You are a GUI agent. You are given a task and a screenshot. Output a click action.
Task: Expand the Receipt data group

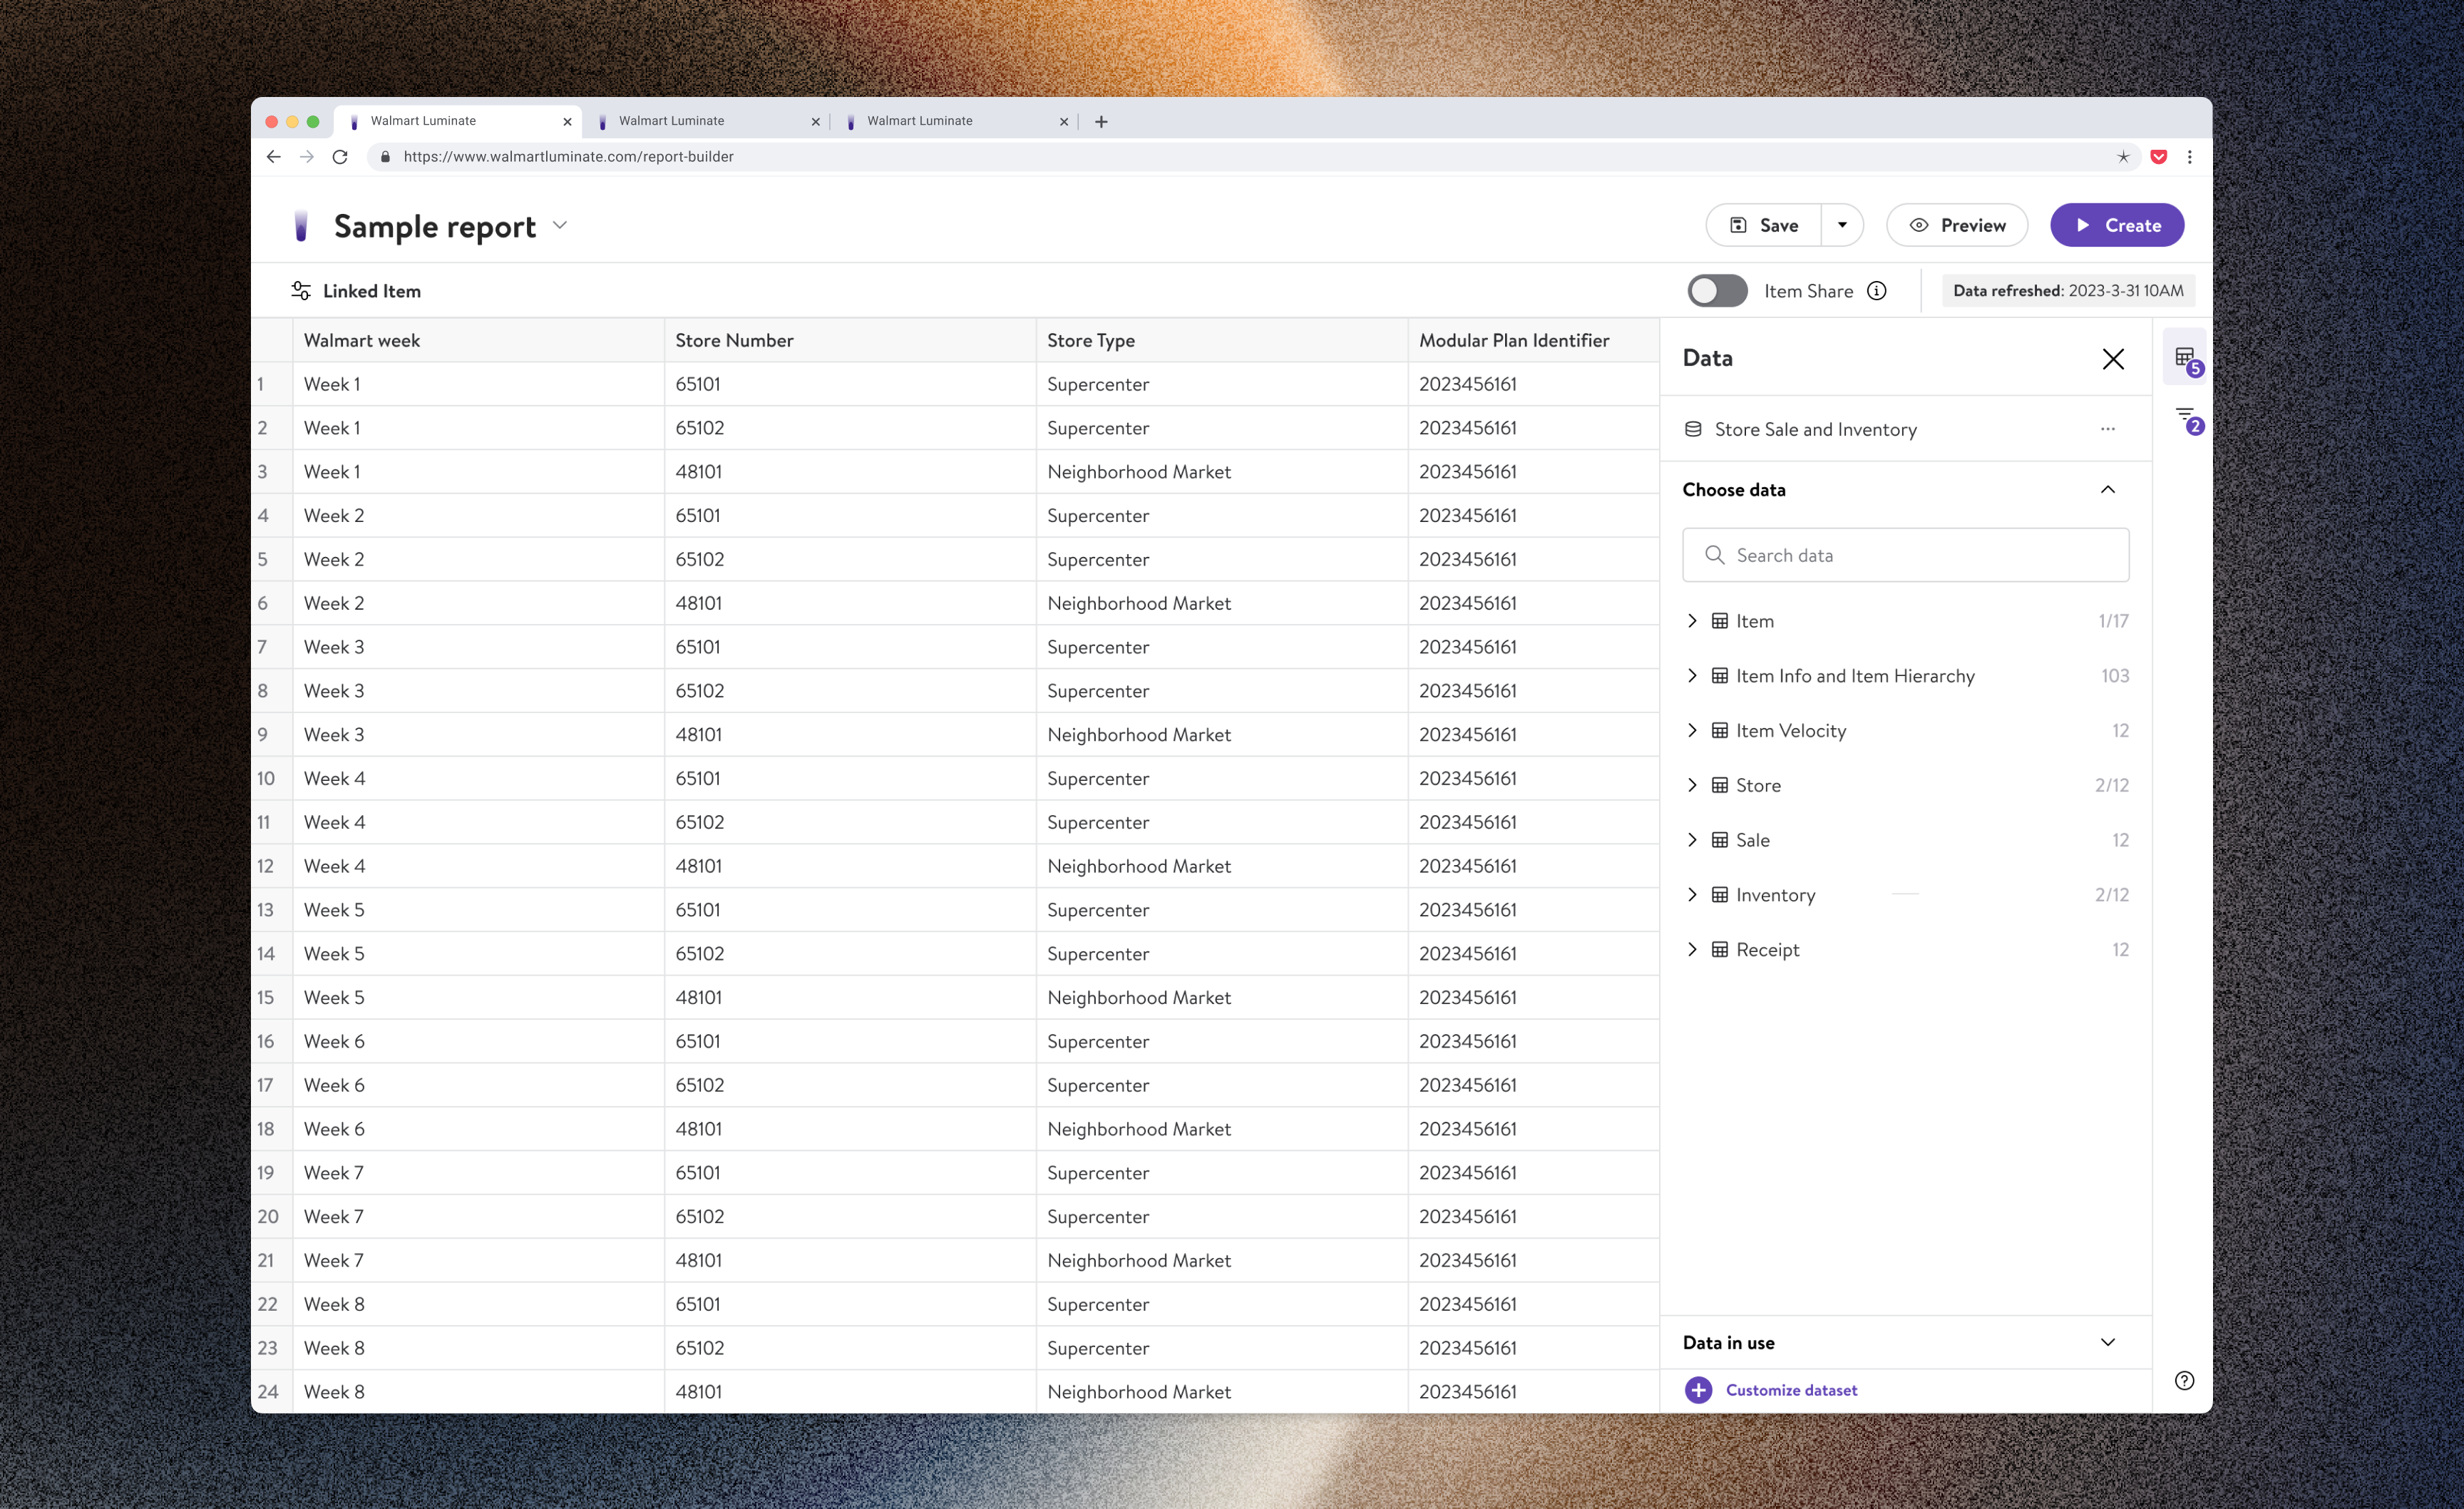pos(1692,949)
